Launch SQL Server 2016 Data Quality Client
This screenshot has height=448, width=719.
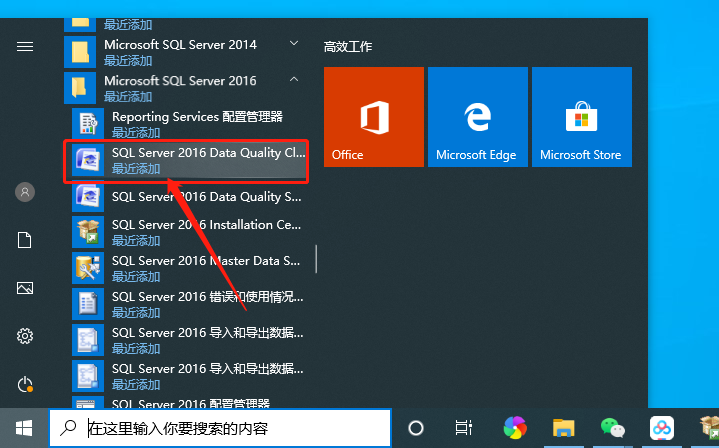click(189, 160)
